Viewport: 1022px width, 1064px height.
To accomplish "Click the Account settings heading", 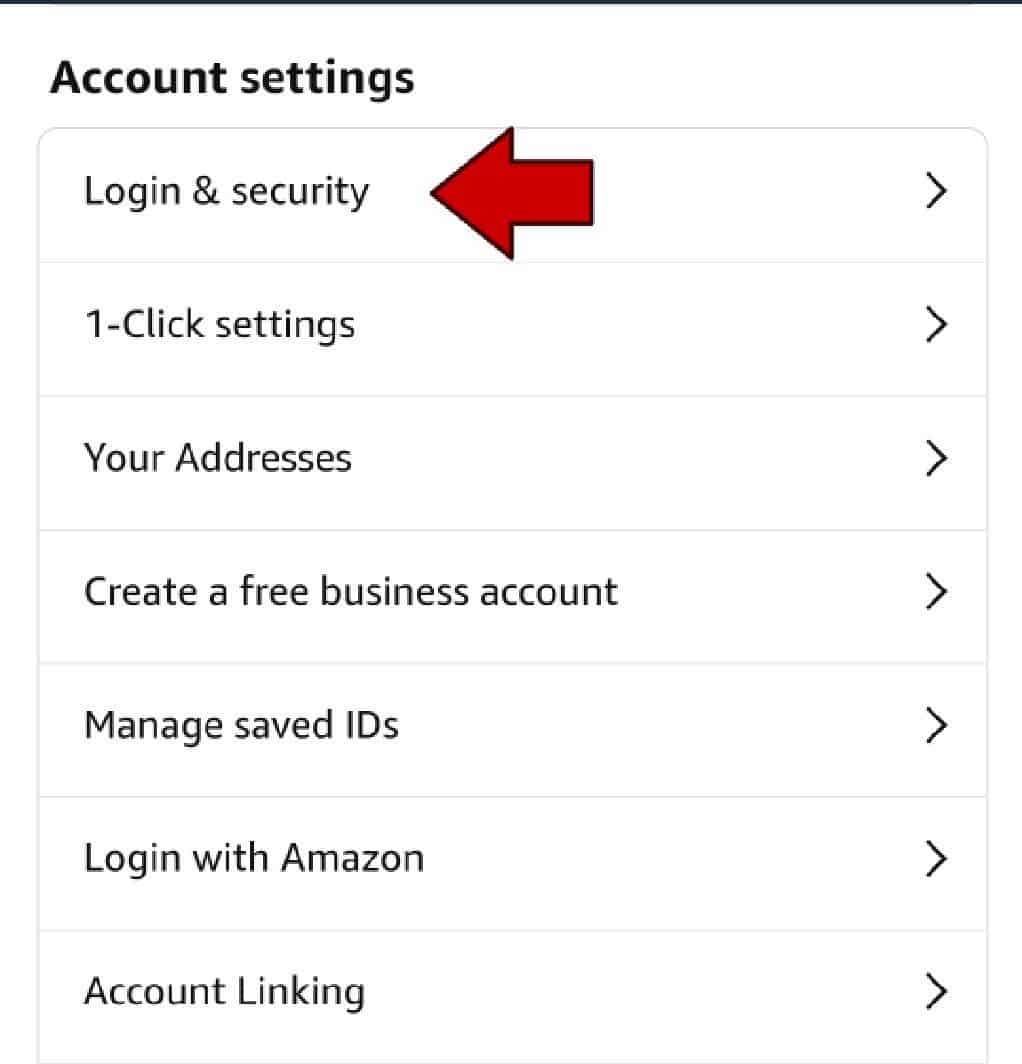I will pos(232,78).
